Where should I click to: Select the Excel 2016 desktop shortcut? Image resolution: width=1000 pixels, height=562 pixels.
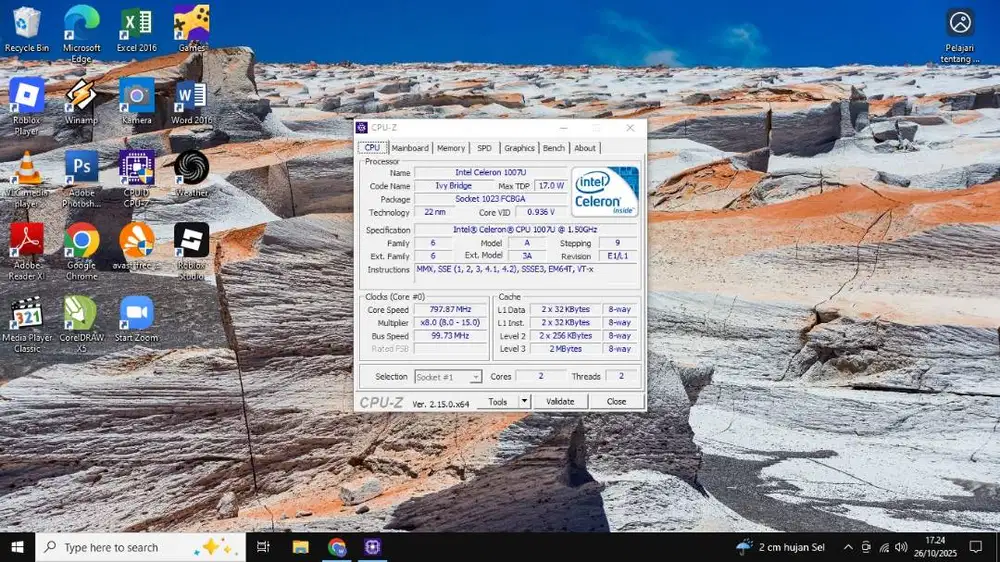(136, 24)
